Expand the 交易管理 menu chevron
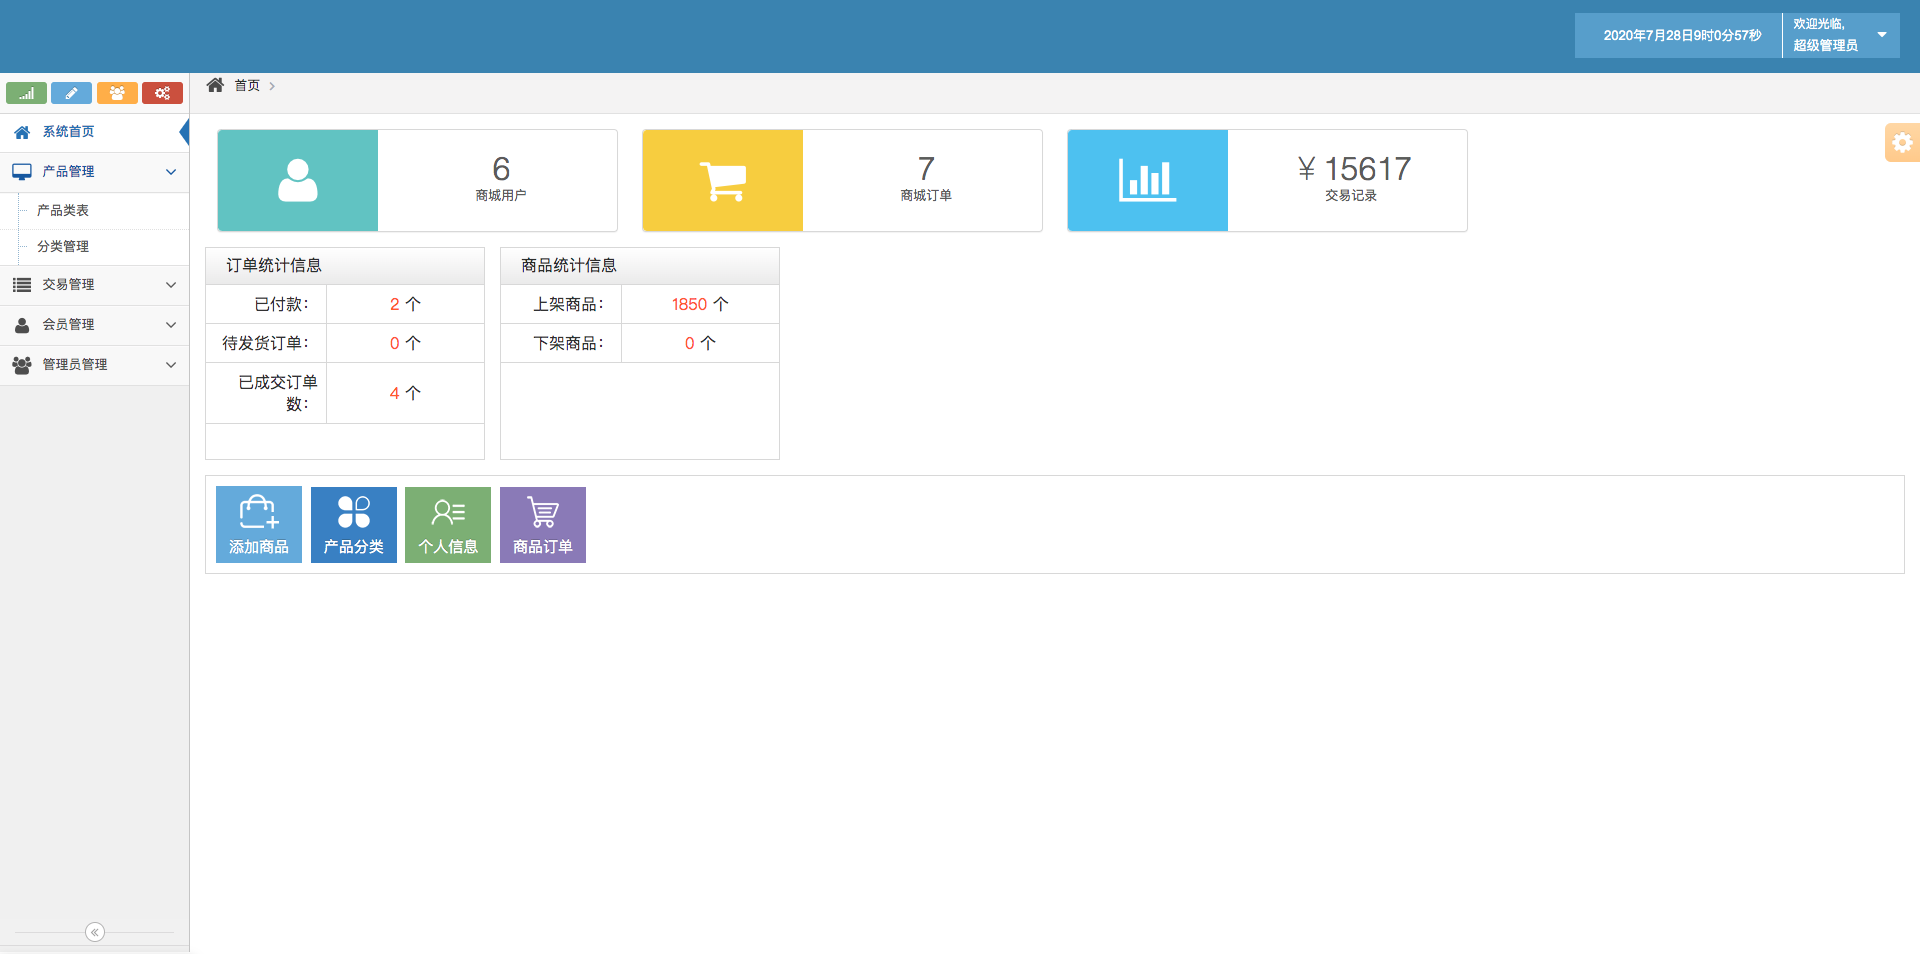This screenshot has width=1920, height=954. click(171, 285)
